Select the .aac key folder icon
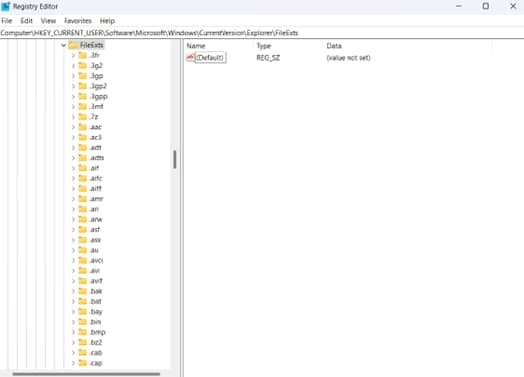The width and height of the screenshot is (524, 377). coord(83,127)
